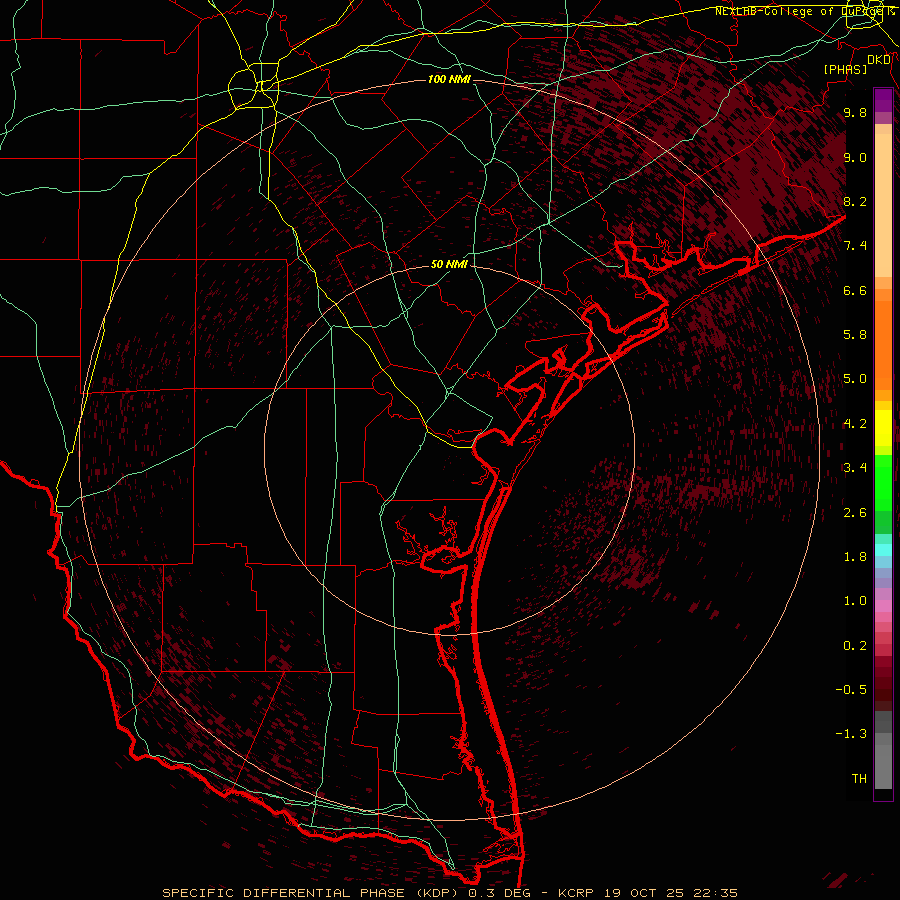Click the purple swatch atop the color bar
Viewport: 900px width, 900px height.
[883, 100]
